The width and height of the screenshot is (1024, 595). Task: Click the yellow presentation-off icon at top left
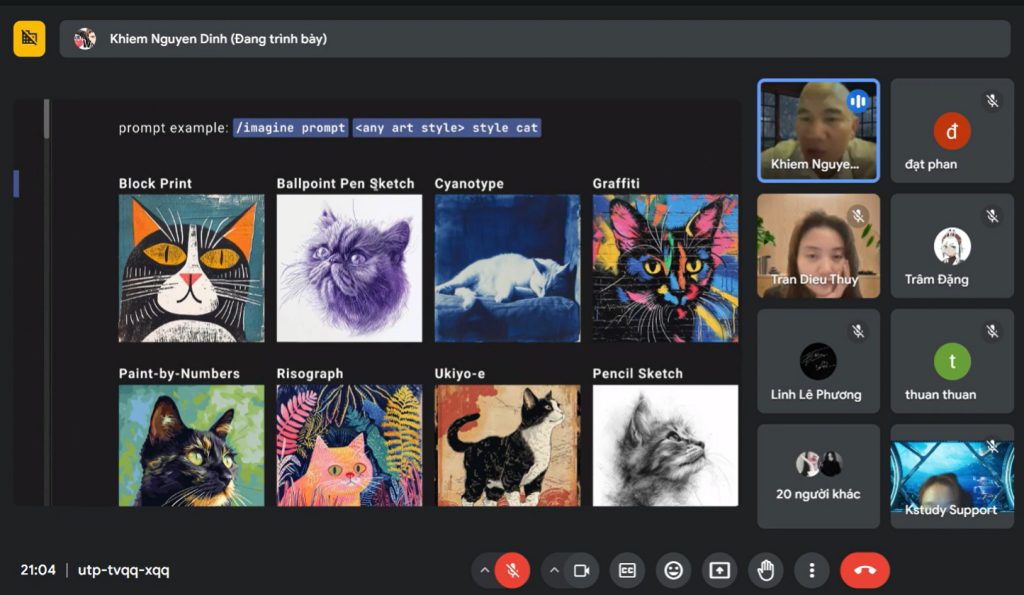[29, 39]
